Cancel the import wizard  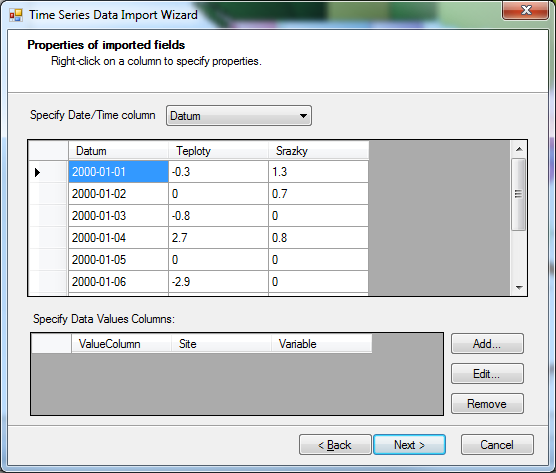(497, 445)
